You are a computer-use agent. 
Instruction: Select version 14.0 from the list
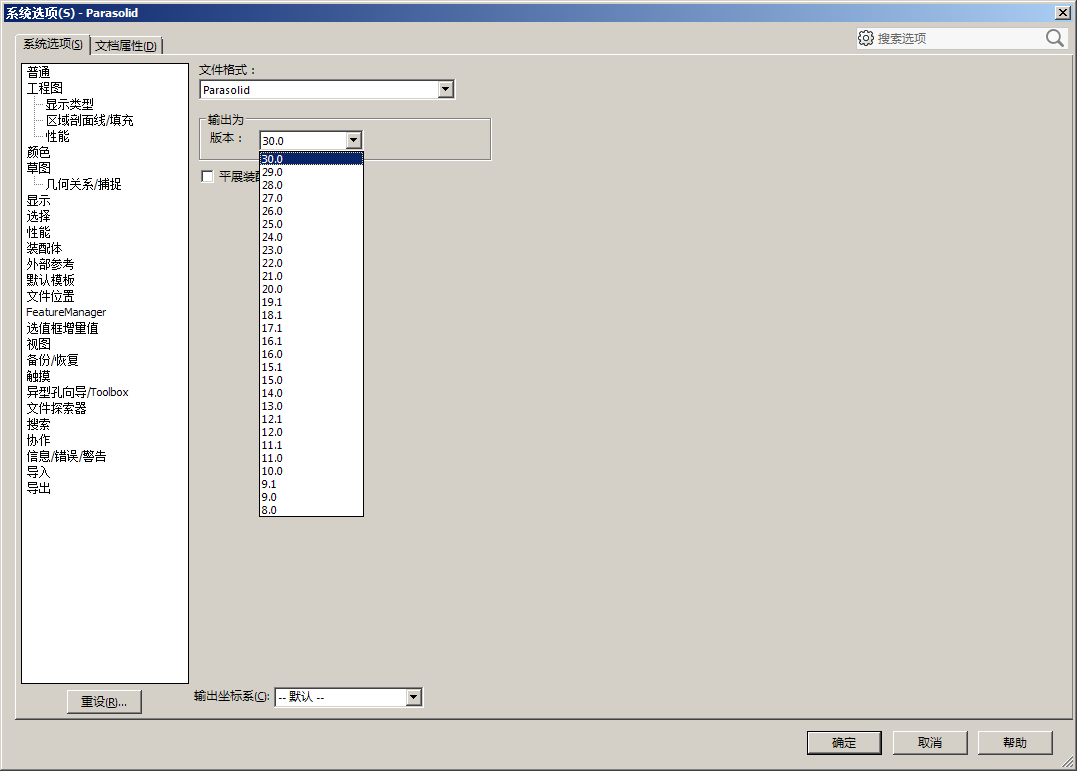(311, 393)
